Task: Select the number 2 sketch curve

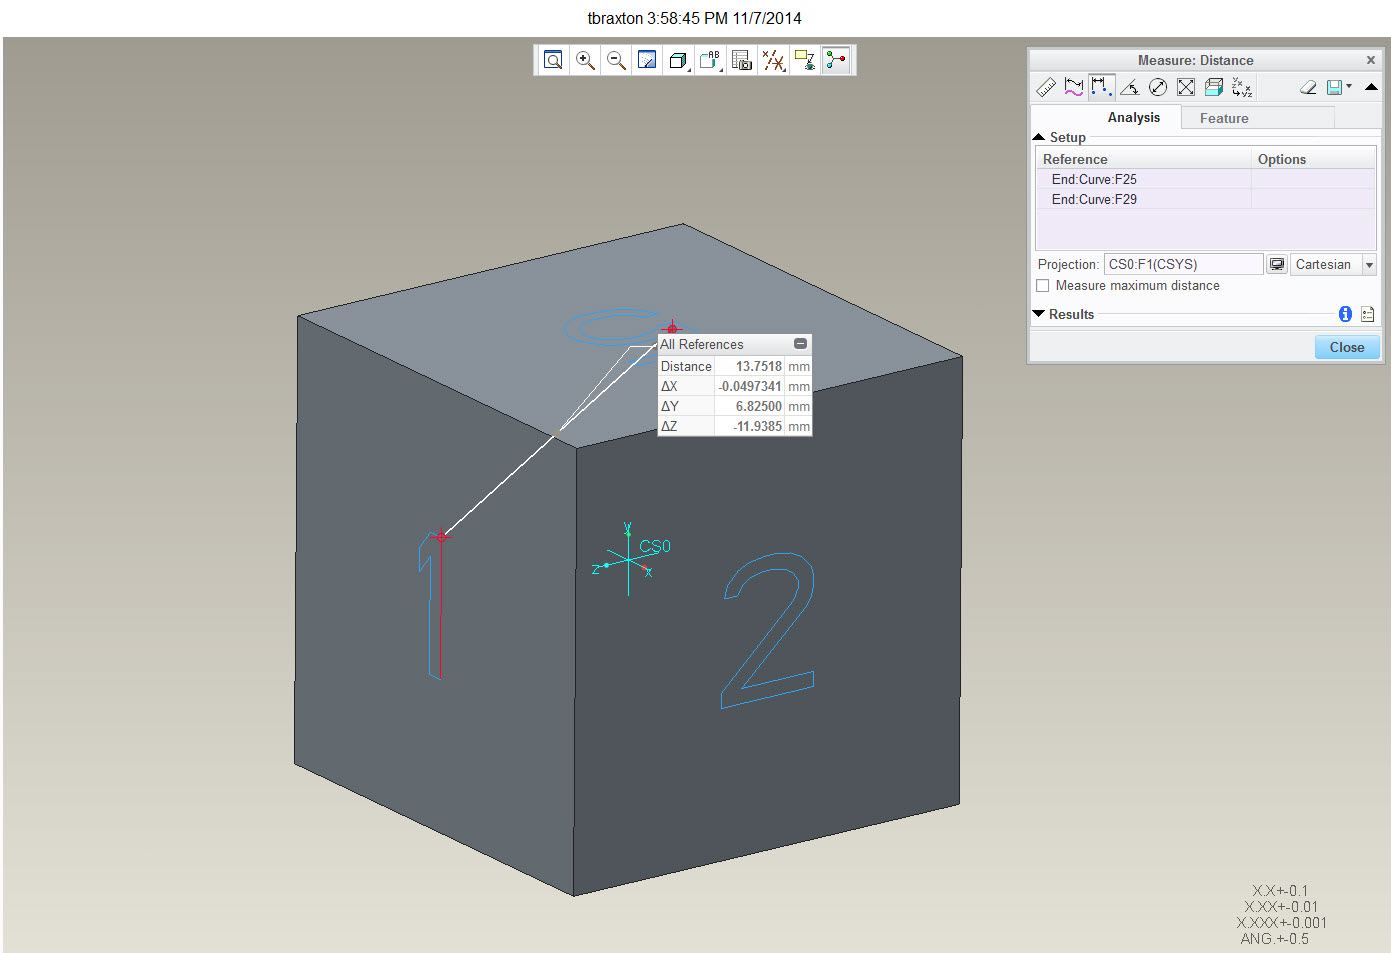Action: [x=769, y=631]
